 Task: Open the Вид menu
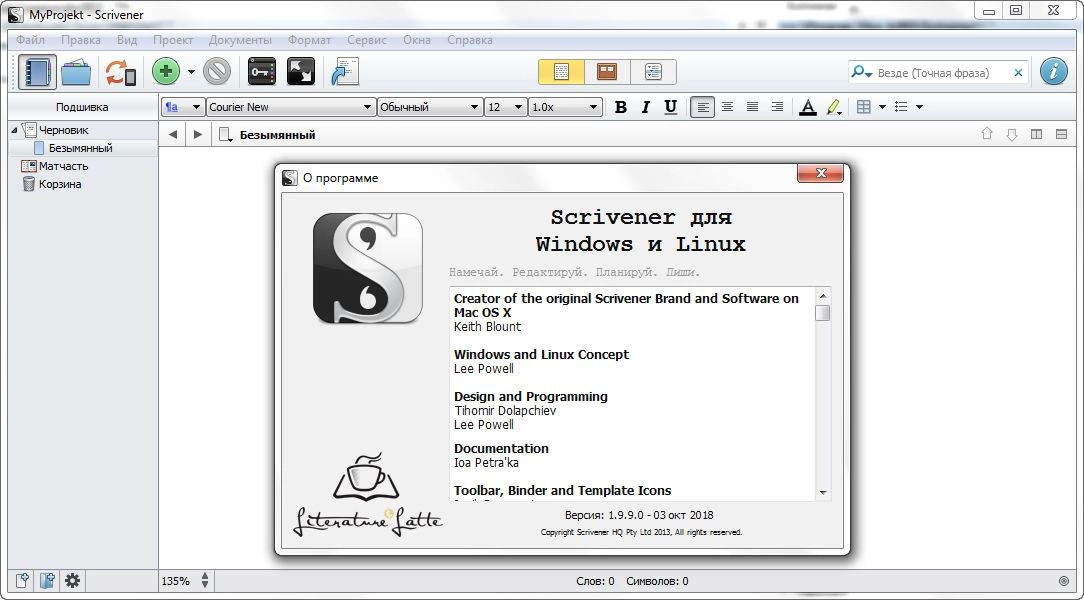point(127,40)
